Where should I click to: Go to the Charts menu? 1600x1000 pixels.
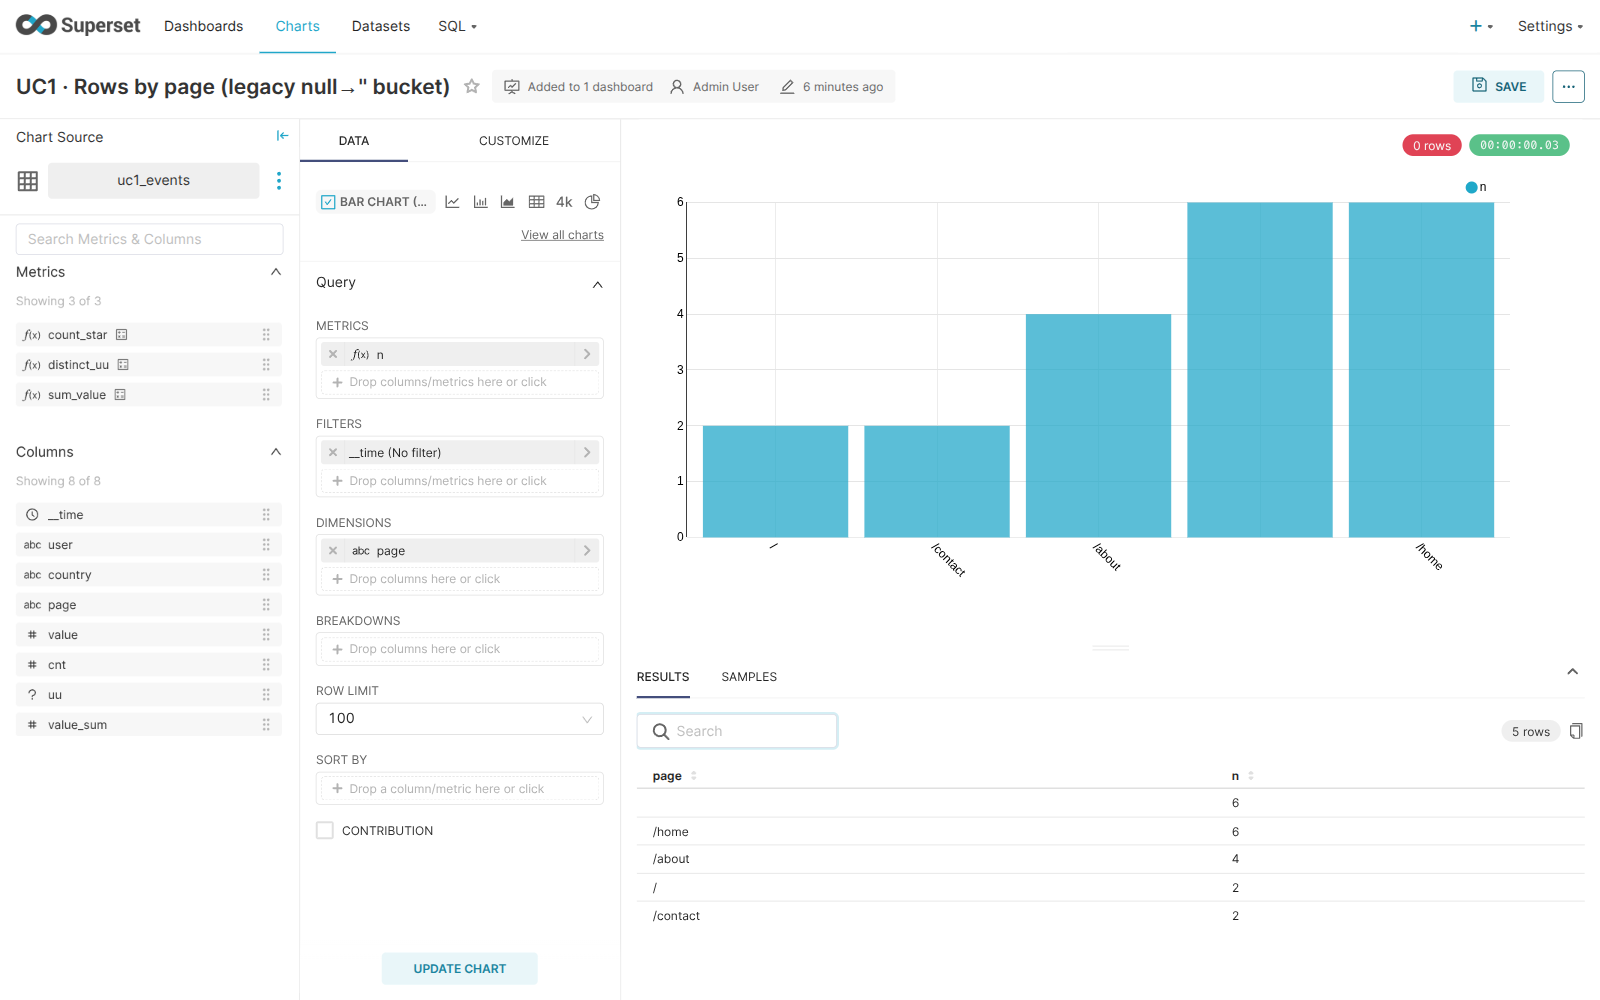[x=298, y=26]
